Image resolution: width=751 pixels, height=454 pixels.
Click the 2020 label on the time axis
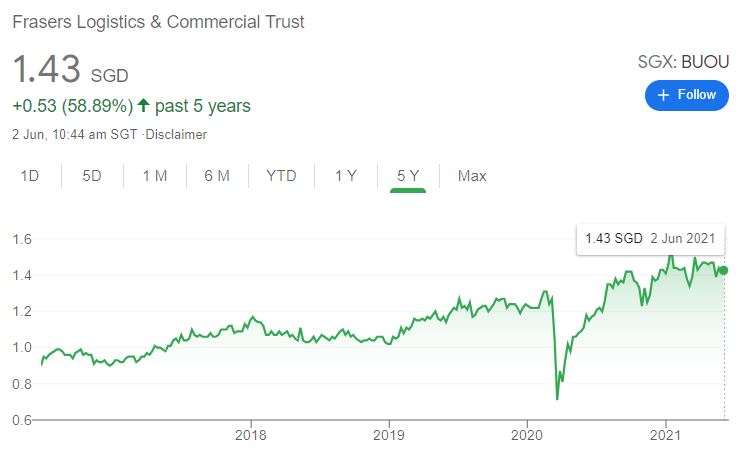pyautogui.click(x=527, y=435)
